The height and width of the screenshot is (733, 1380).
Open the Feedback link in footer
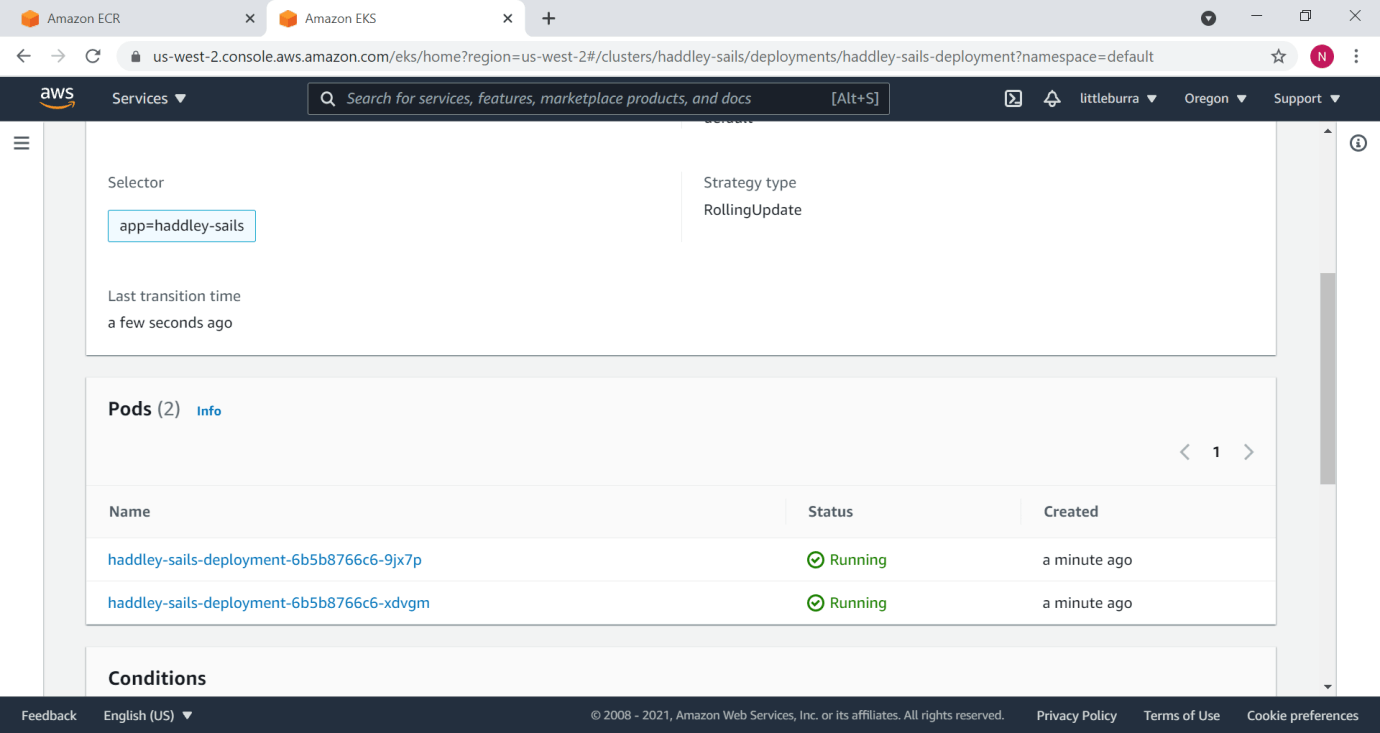(x=49, y=715)
